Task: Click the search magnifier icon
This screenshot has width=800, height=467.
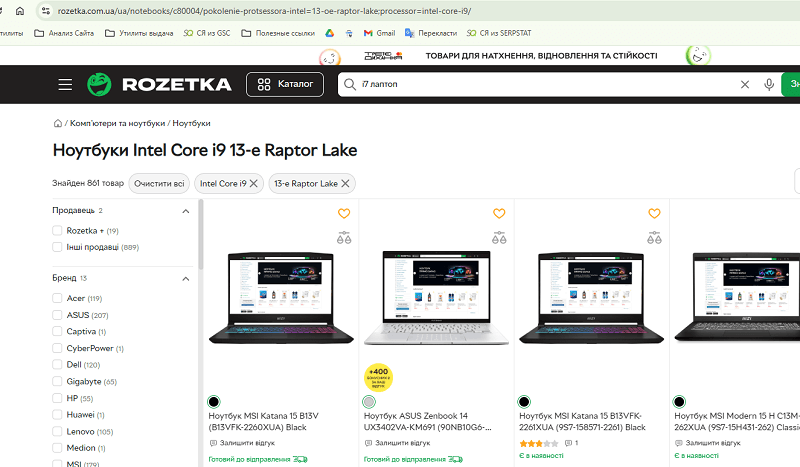Action: coord(349,84)
